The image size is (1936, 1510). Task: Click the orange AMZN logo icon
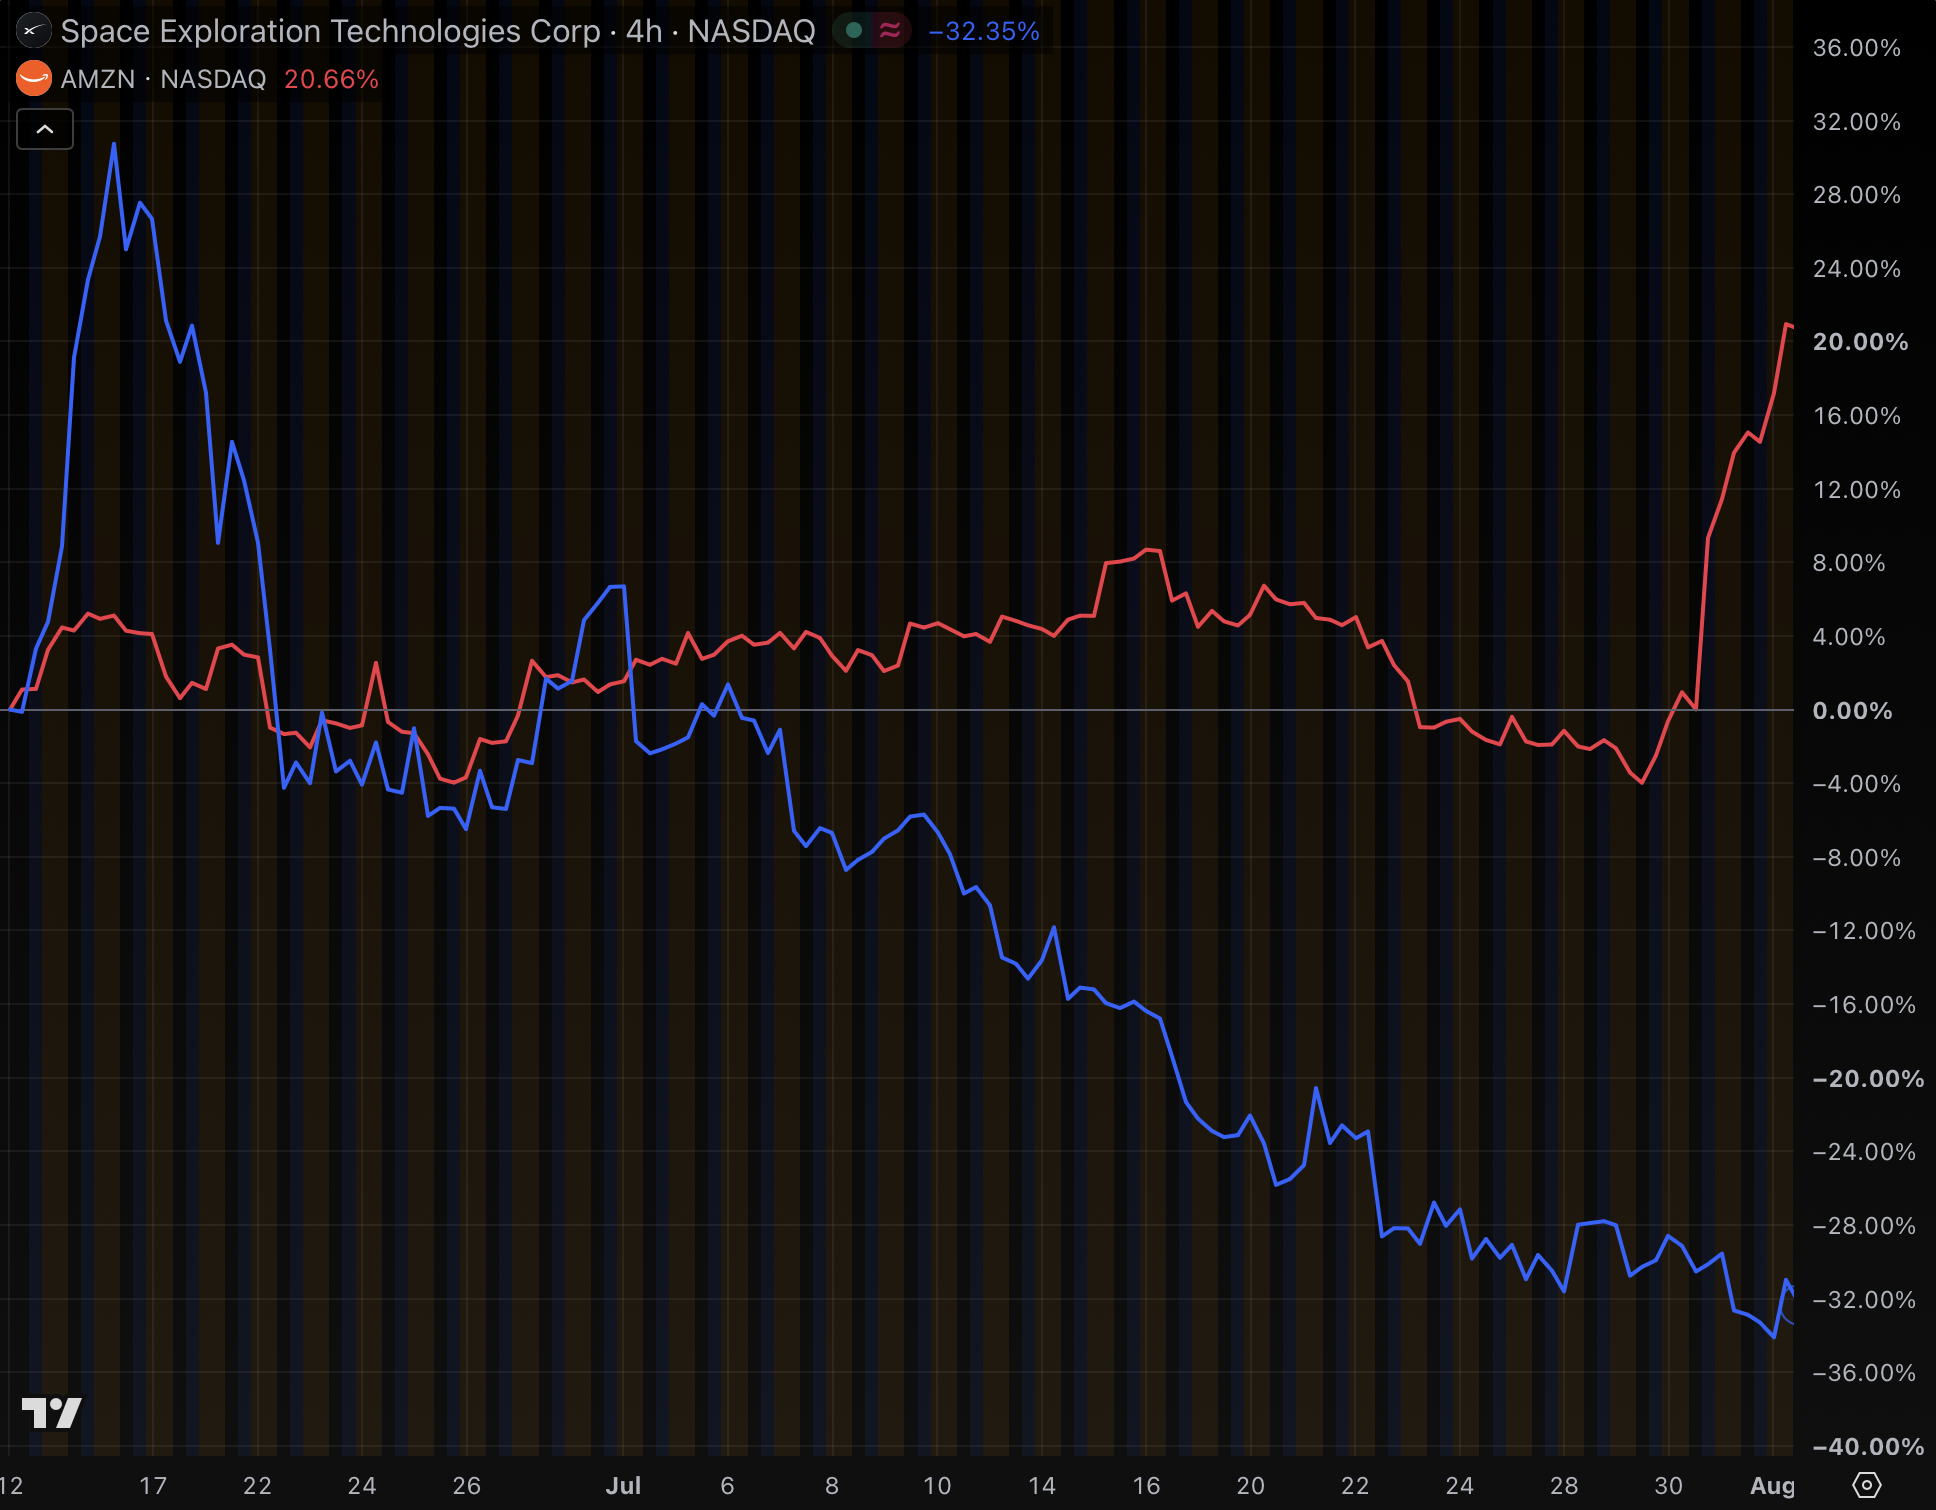(x=34, y=79)
